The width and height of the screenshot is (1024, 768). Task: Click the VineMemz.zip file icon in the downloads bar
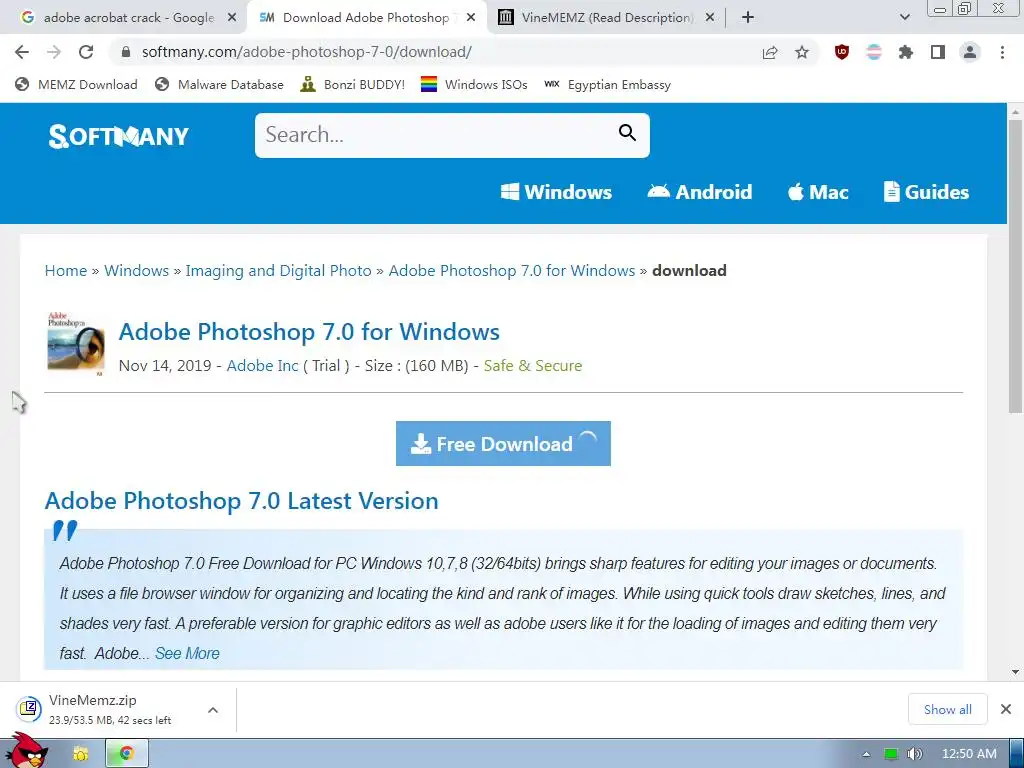pyautogui.click(x=29, y=709)
